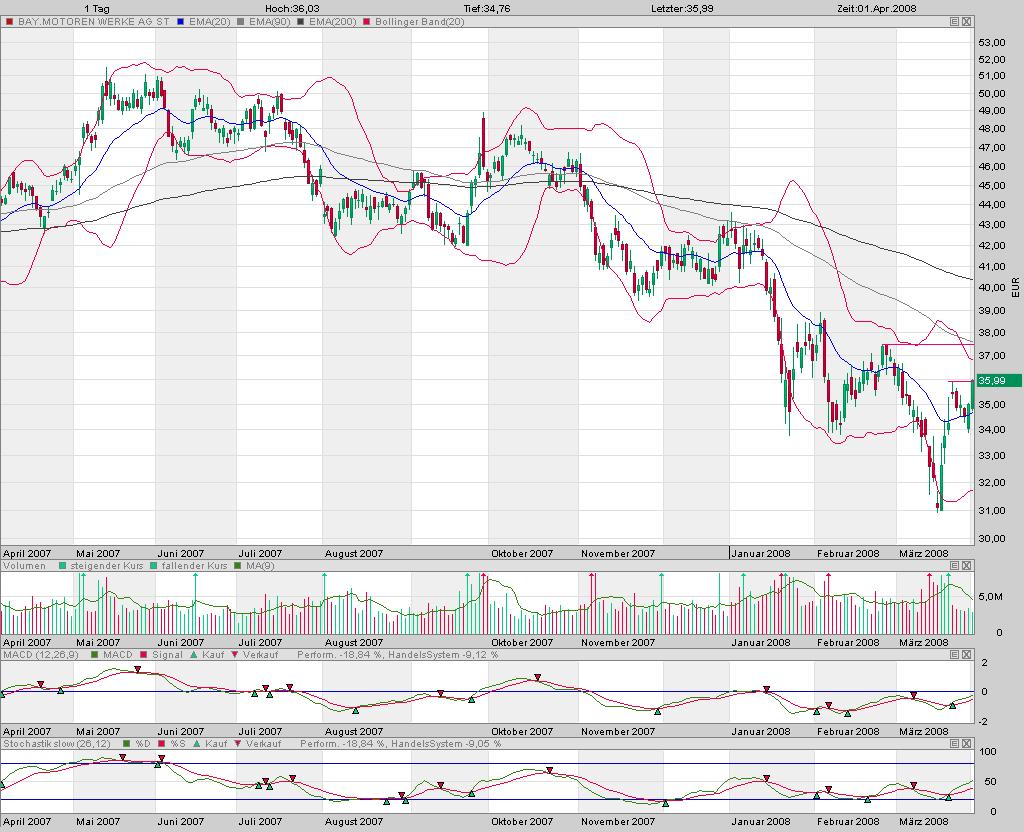Image resolution: width=1024 pixels, height=832 pixels.
Task: Select the EMA(20) indicator legend icon
Action: [179, 20]
